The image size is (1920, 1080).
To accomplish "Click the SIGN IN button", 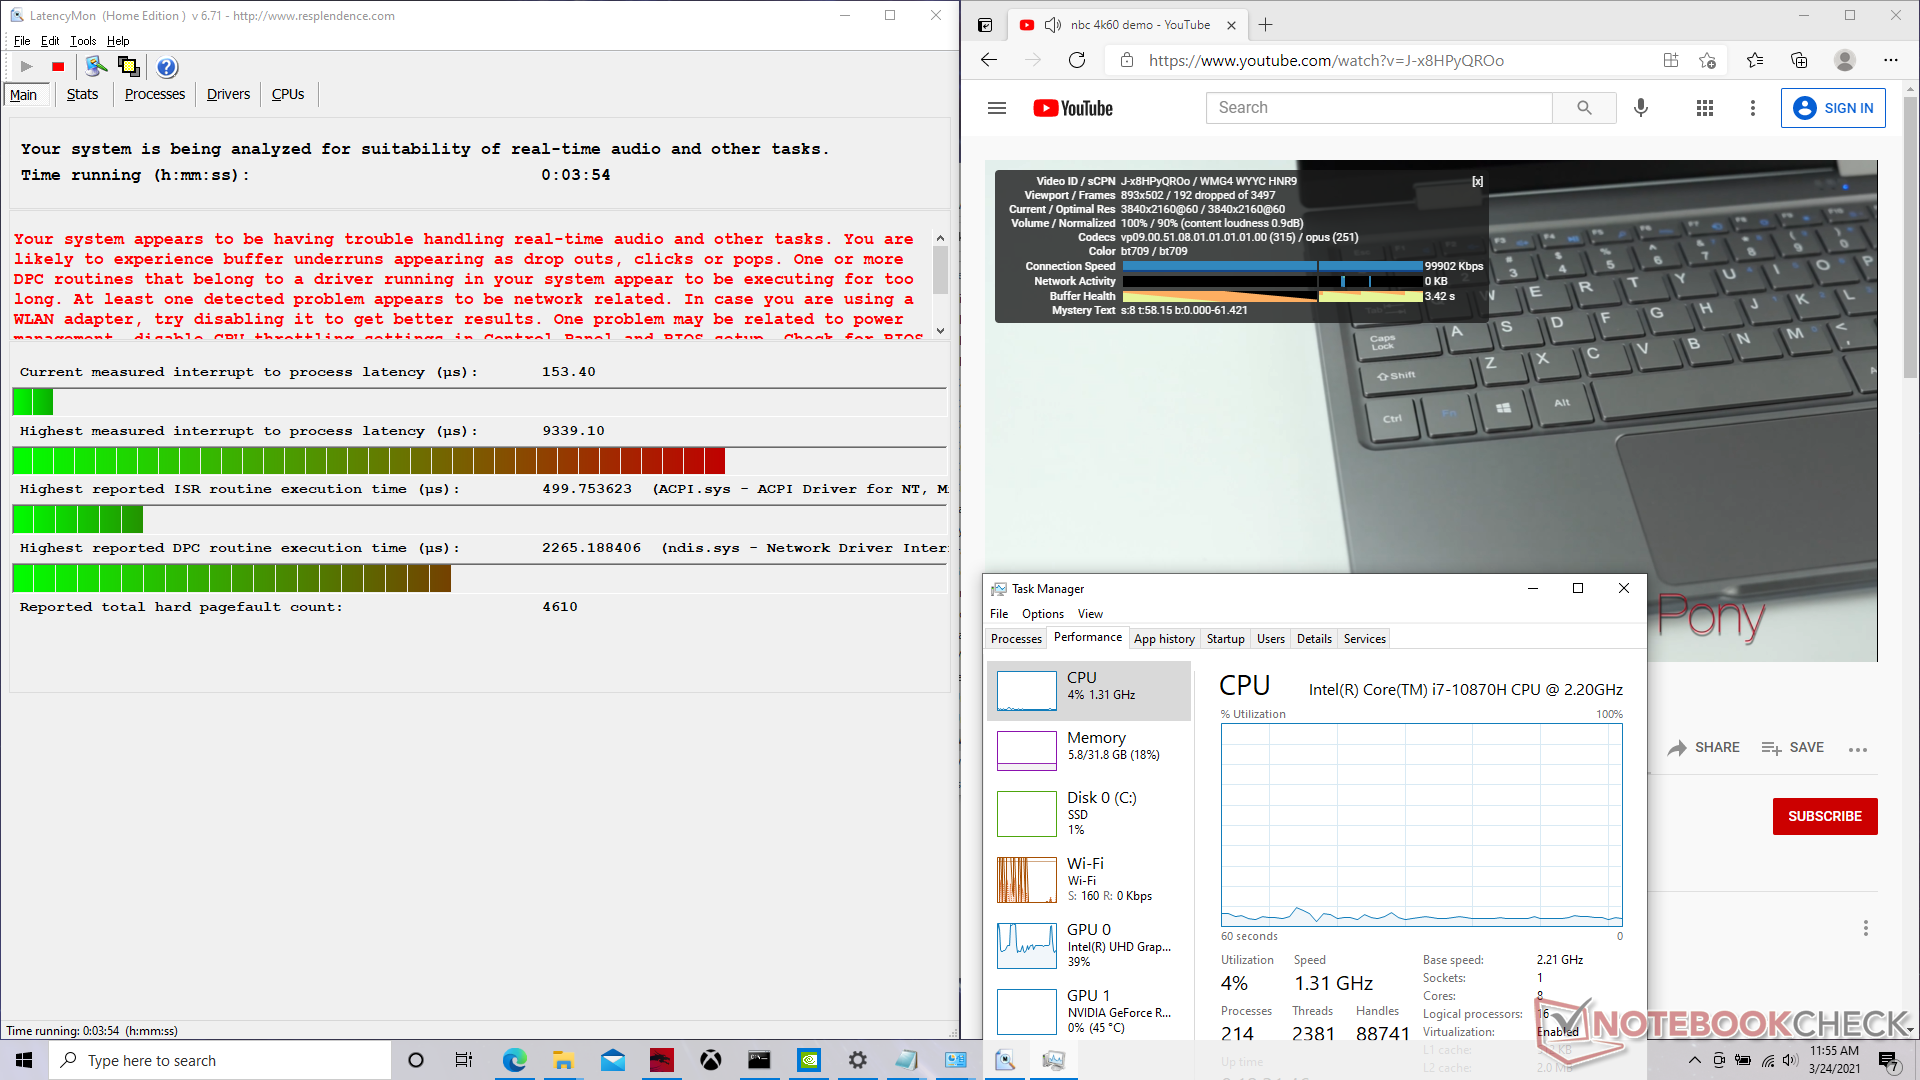I will pos(1833,108).
